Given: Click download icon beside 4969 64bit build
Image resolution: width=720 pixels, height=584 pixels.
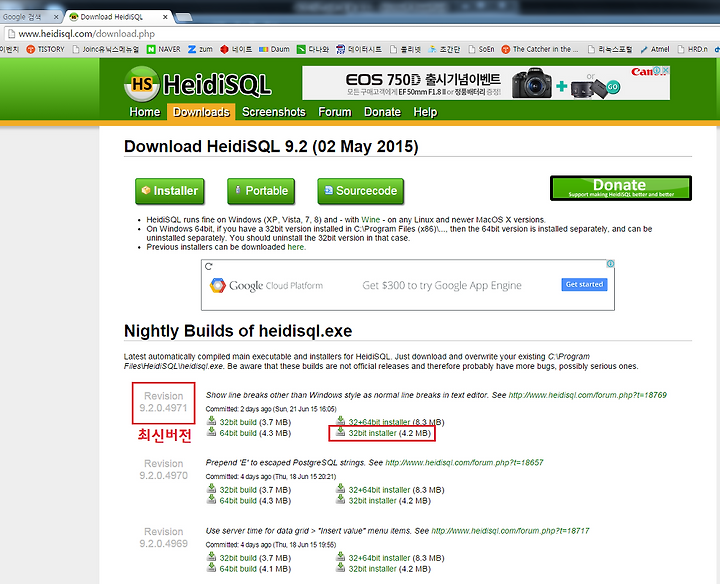Looking at the screenshot, I should 211,567.
